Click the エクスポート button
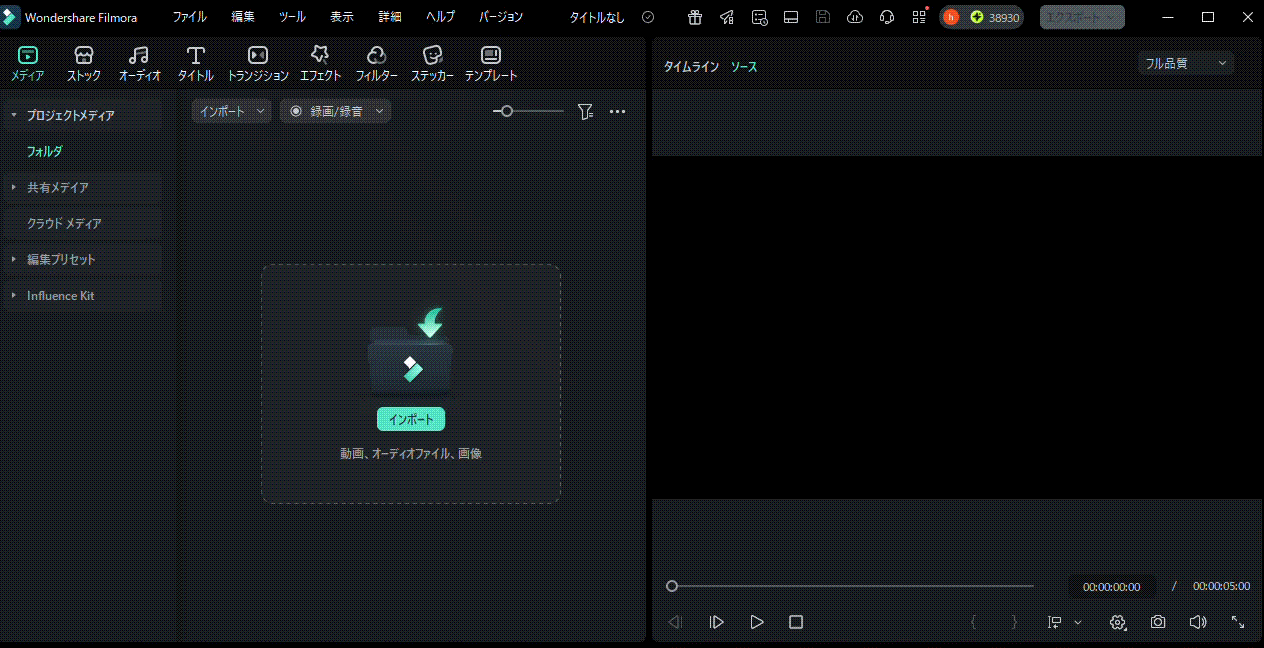 pyautogui.click(x=1081, y=17)
